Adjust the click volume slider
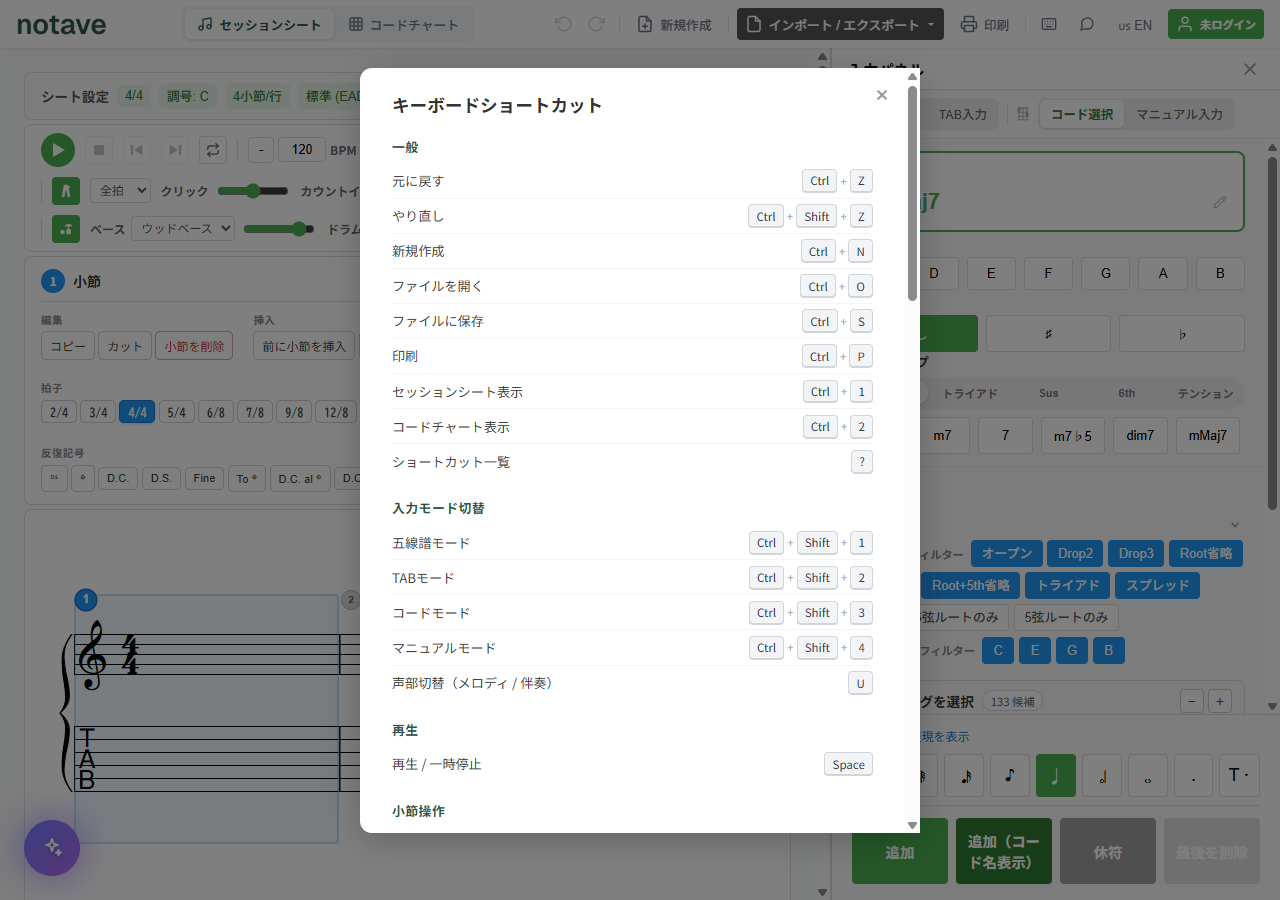 [253, 190]
